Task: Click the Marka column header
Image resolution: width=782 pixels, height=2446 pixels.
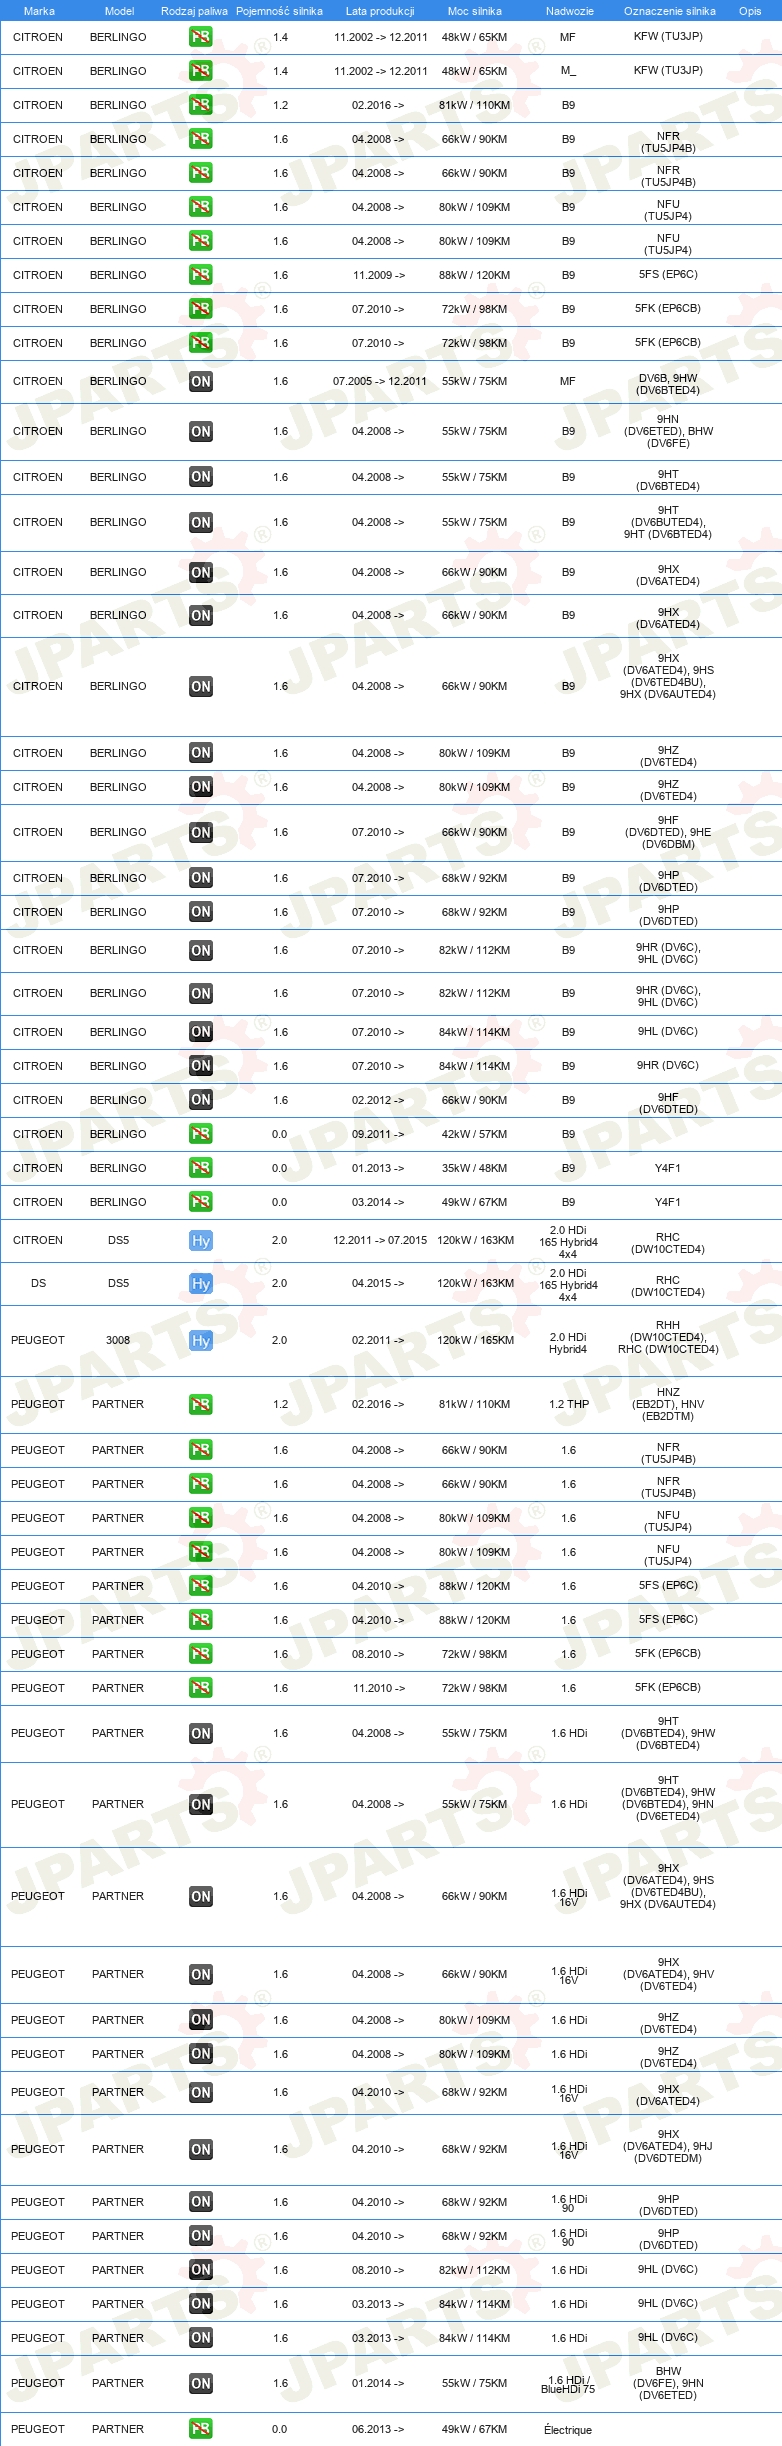Action: (x=39, y=11)
